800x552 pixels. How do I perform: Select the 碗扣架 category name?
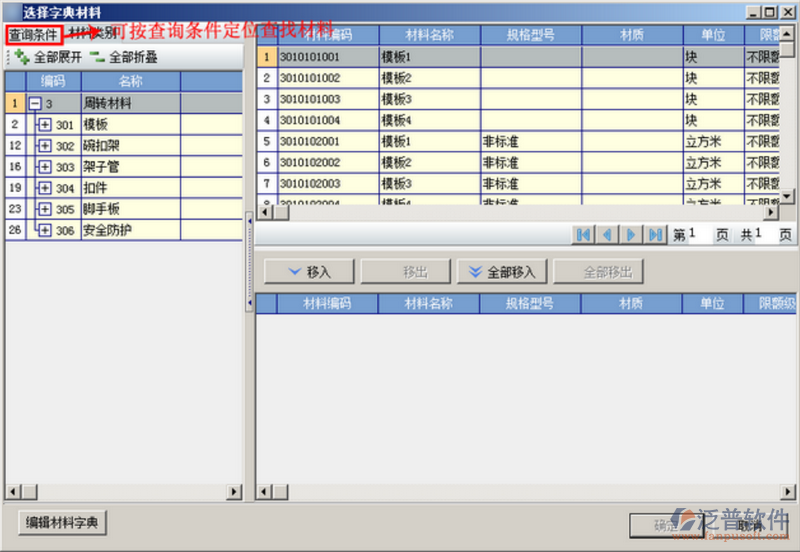(101, 146)
